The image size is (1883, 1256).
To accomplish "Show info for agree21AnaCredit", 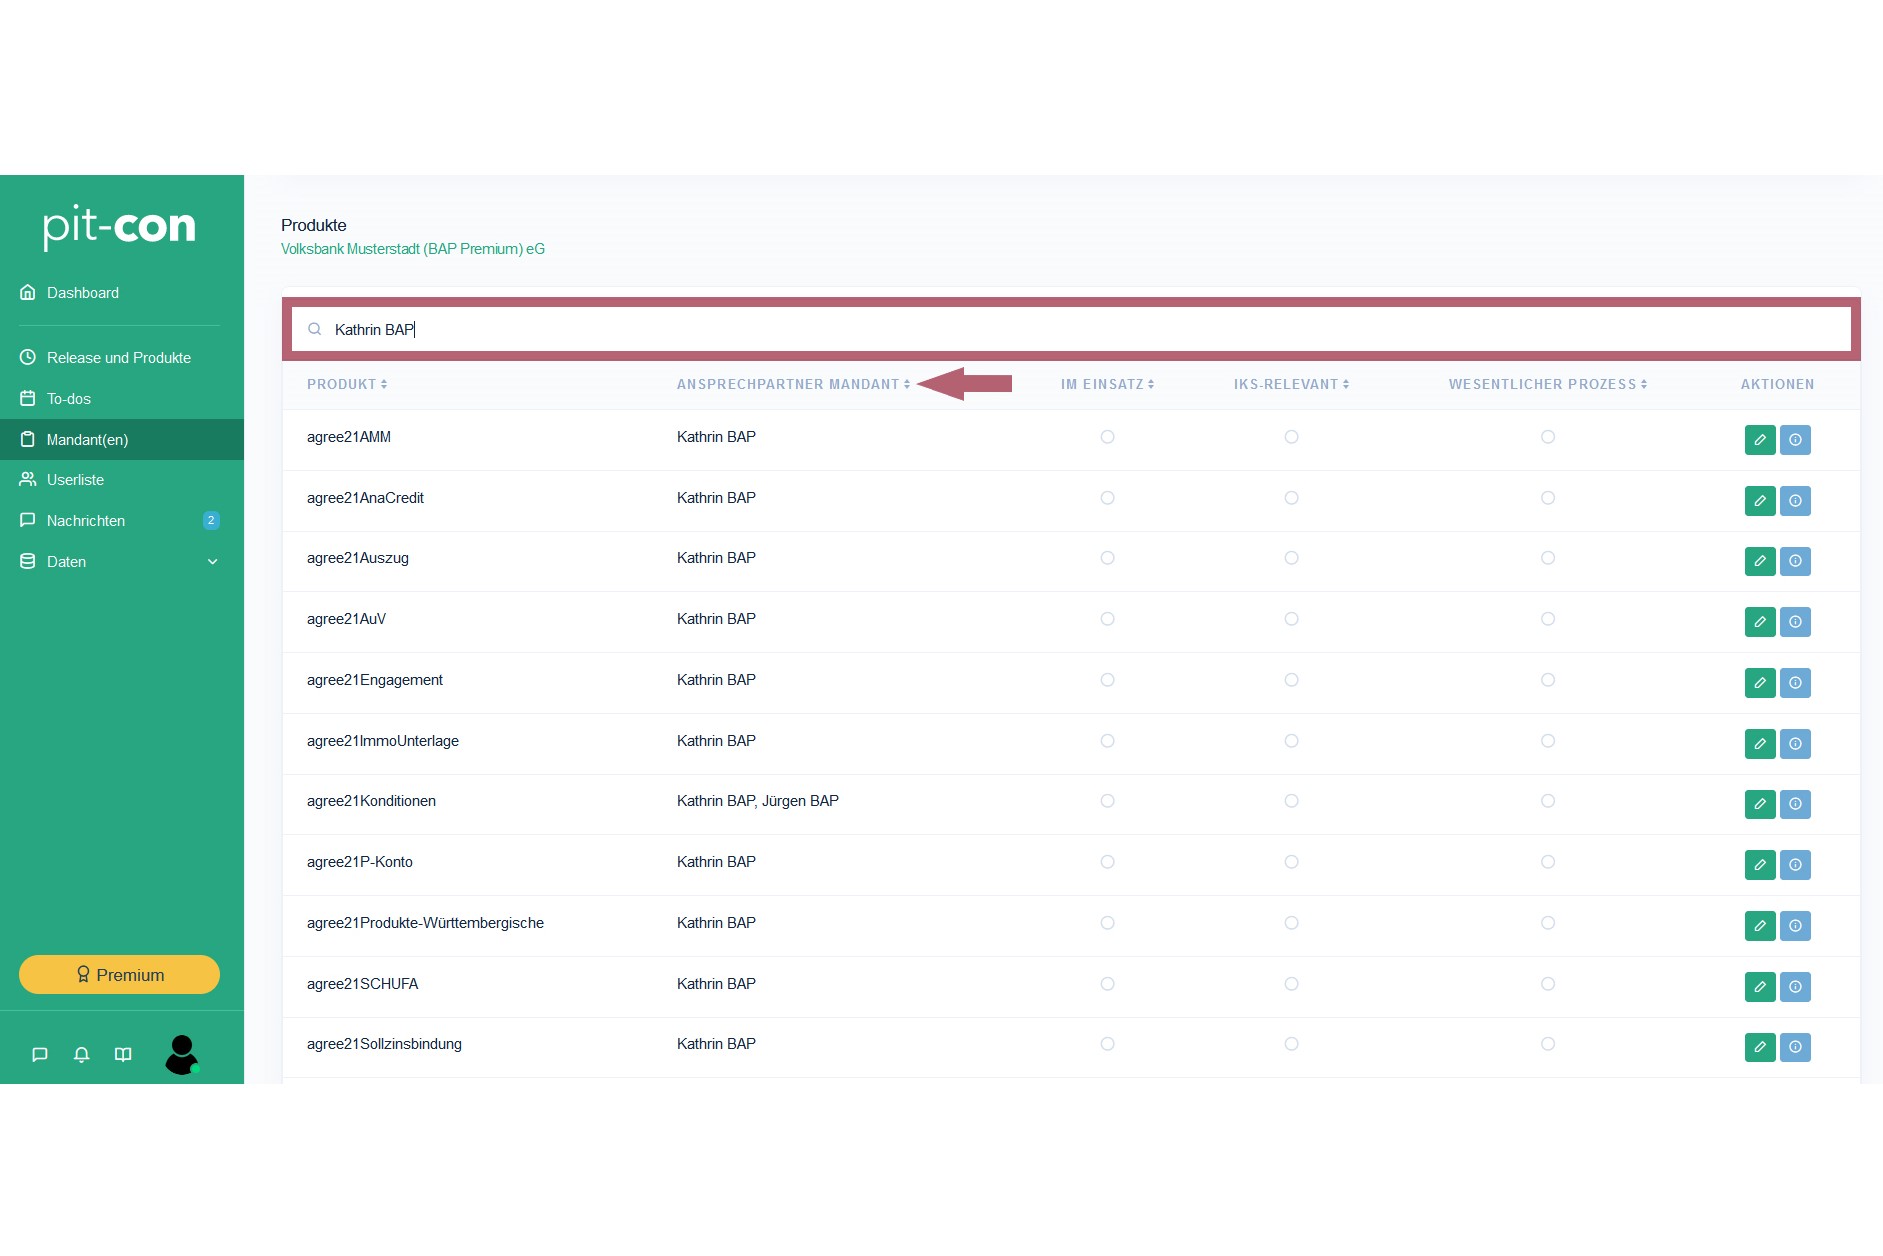I will pos(1795,501).
